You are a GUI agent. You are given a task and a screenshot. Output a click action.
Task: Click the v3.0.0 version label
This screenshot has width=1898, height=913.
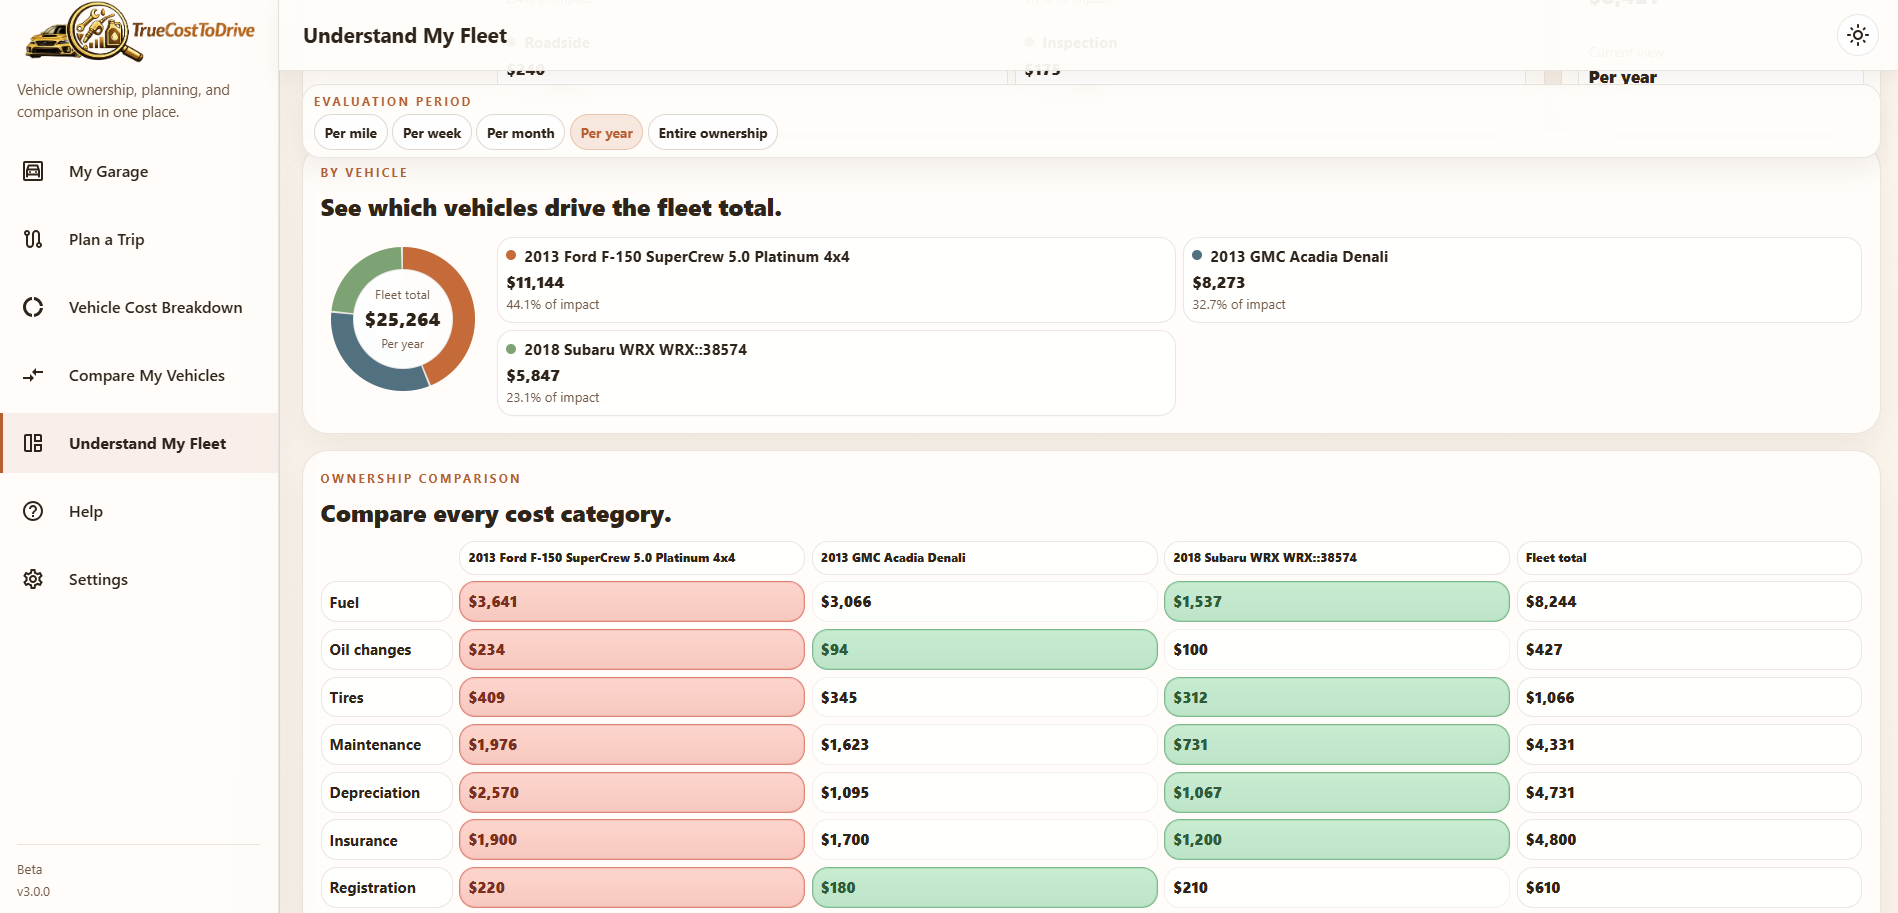pos(33,892)
